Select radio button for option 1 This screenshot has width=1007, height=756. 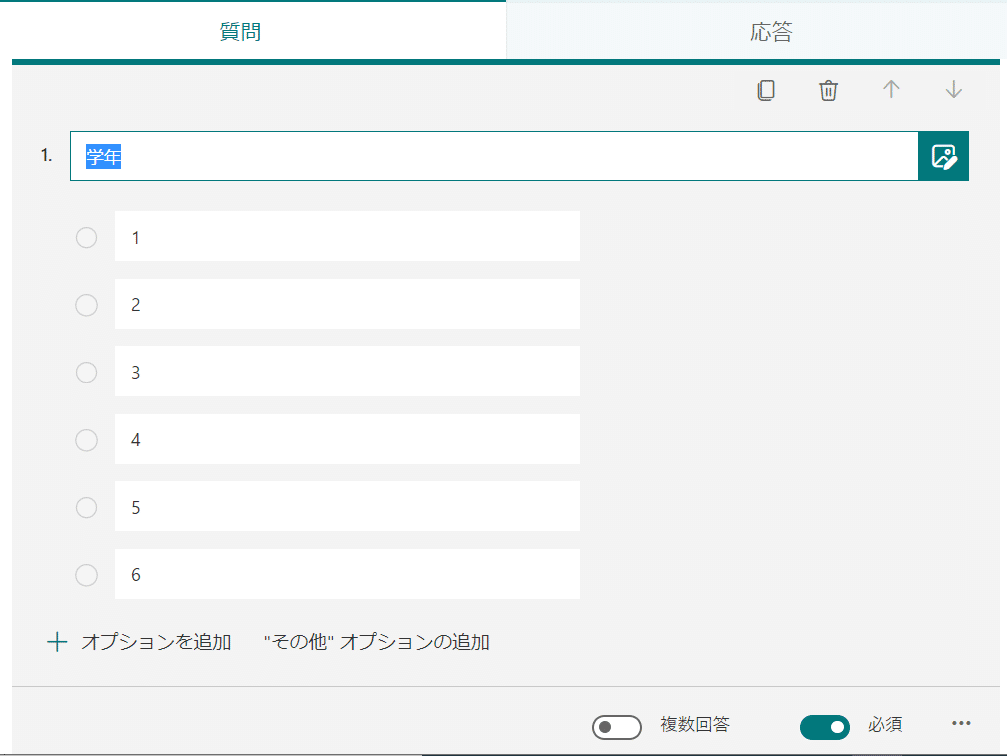(x=86, y=238)
